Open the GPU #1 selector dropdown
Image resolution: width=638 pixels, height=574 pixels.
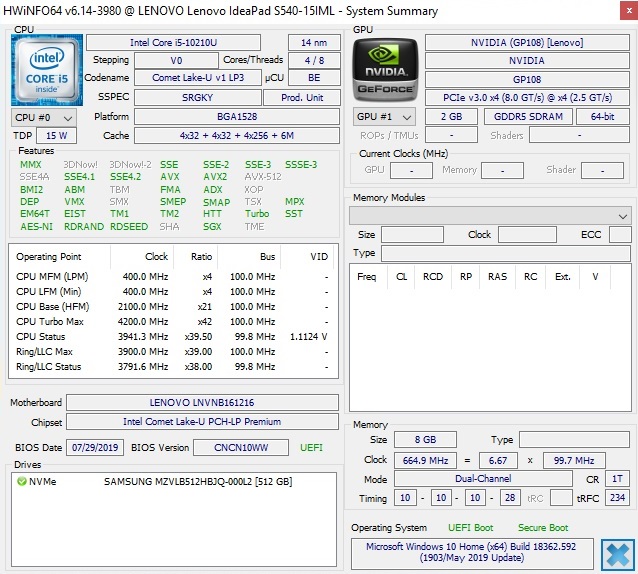coord(384,117)
